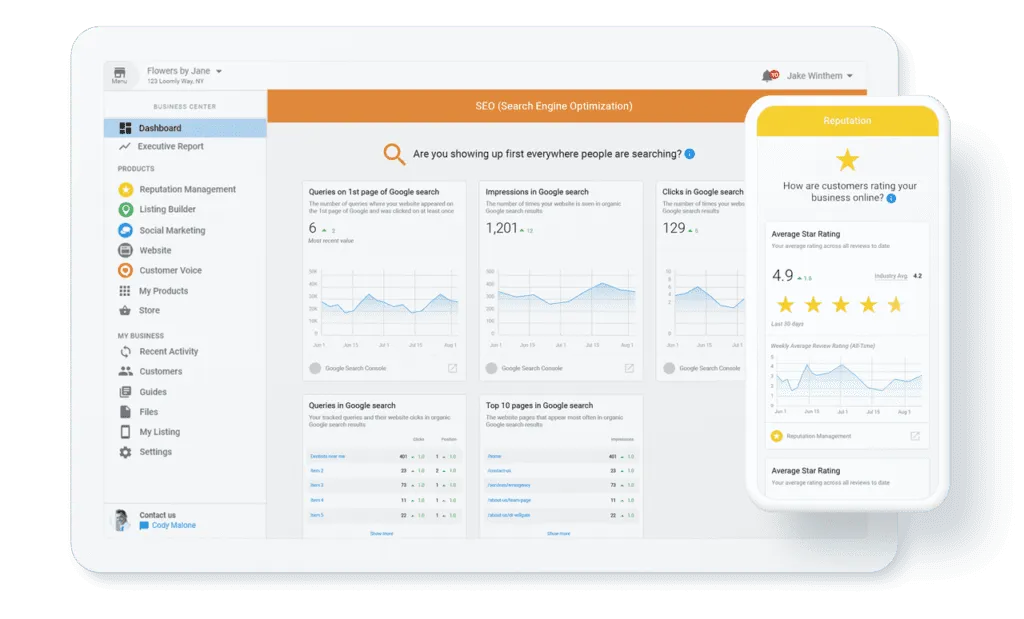This screenshot has width=1024, height=619.
Task: Select the Listing Builder pin icon
Action: pos(125,210)
